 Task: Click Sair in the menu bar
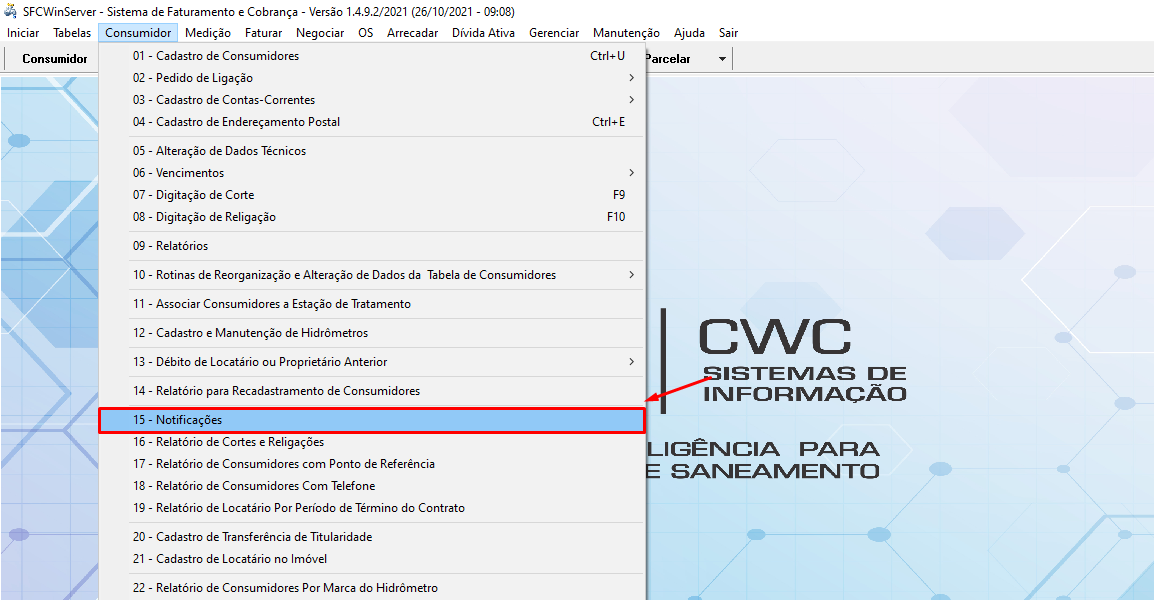click(728, 33)
